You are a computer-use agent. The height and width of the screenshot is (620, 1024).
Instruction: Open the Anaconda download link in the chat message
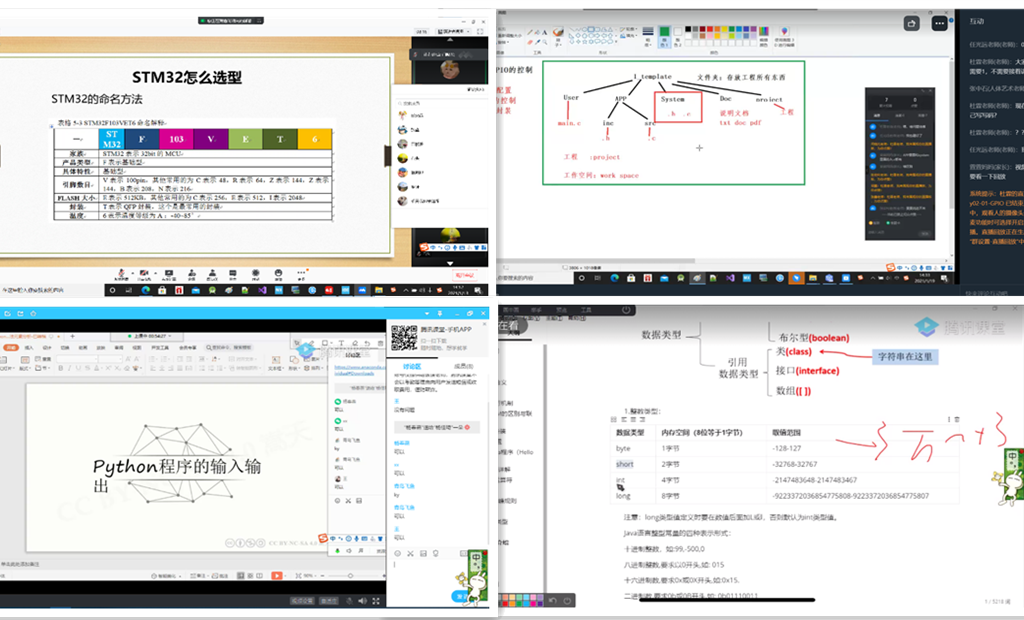(x=360, y=368)
